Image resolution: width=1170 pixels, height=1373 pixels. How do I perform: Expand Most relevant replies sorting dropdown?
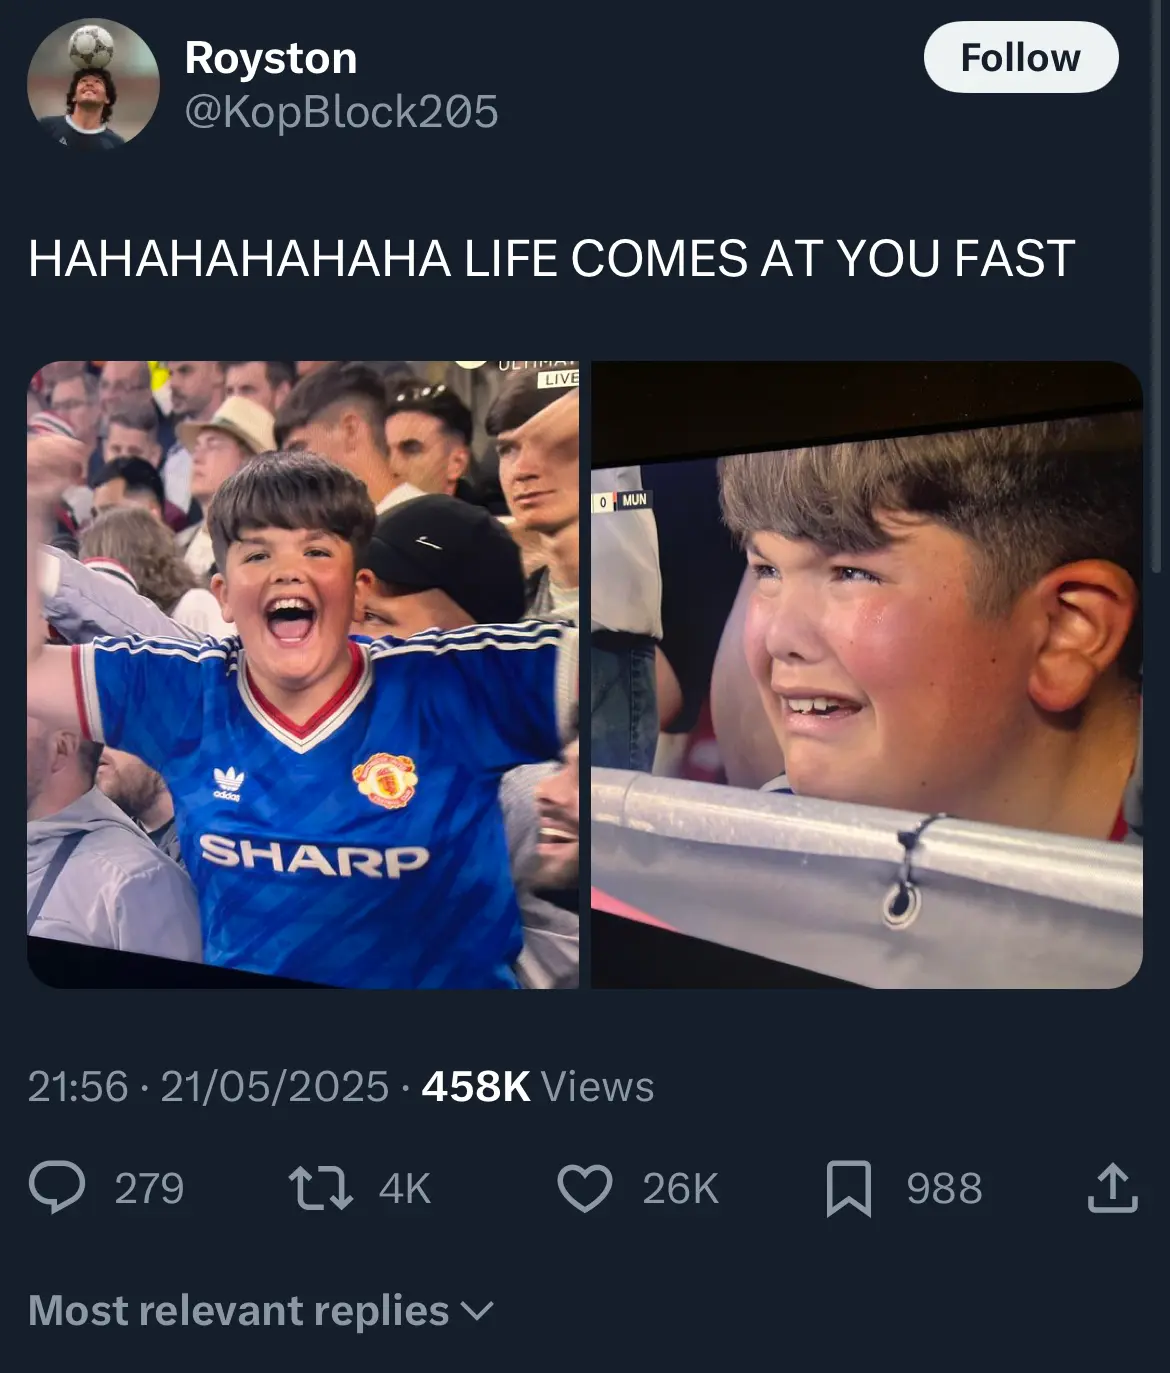click(x=262, y=1310)
